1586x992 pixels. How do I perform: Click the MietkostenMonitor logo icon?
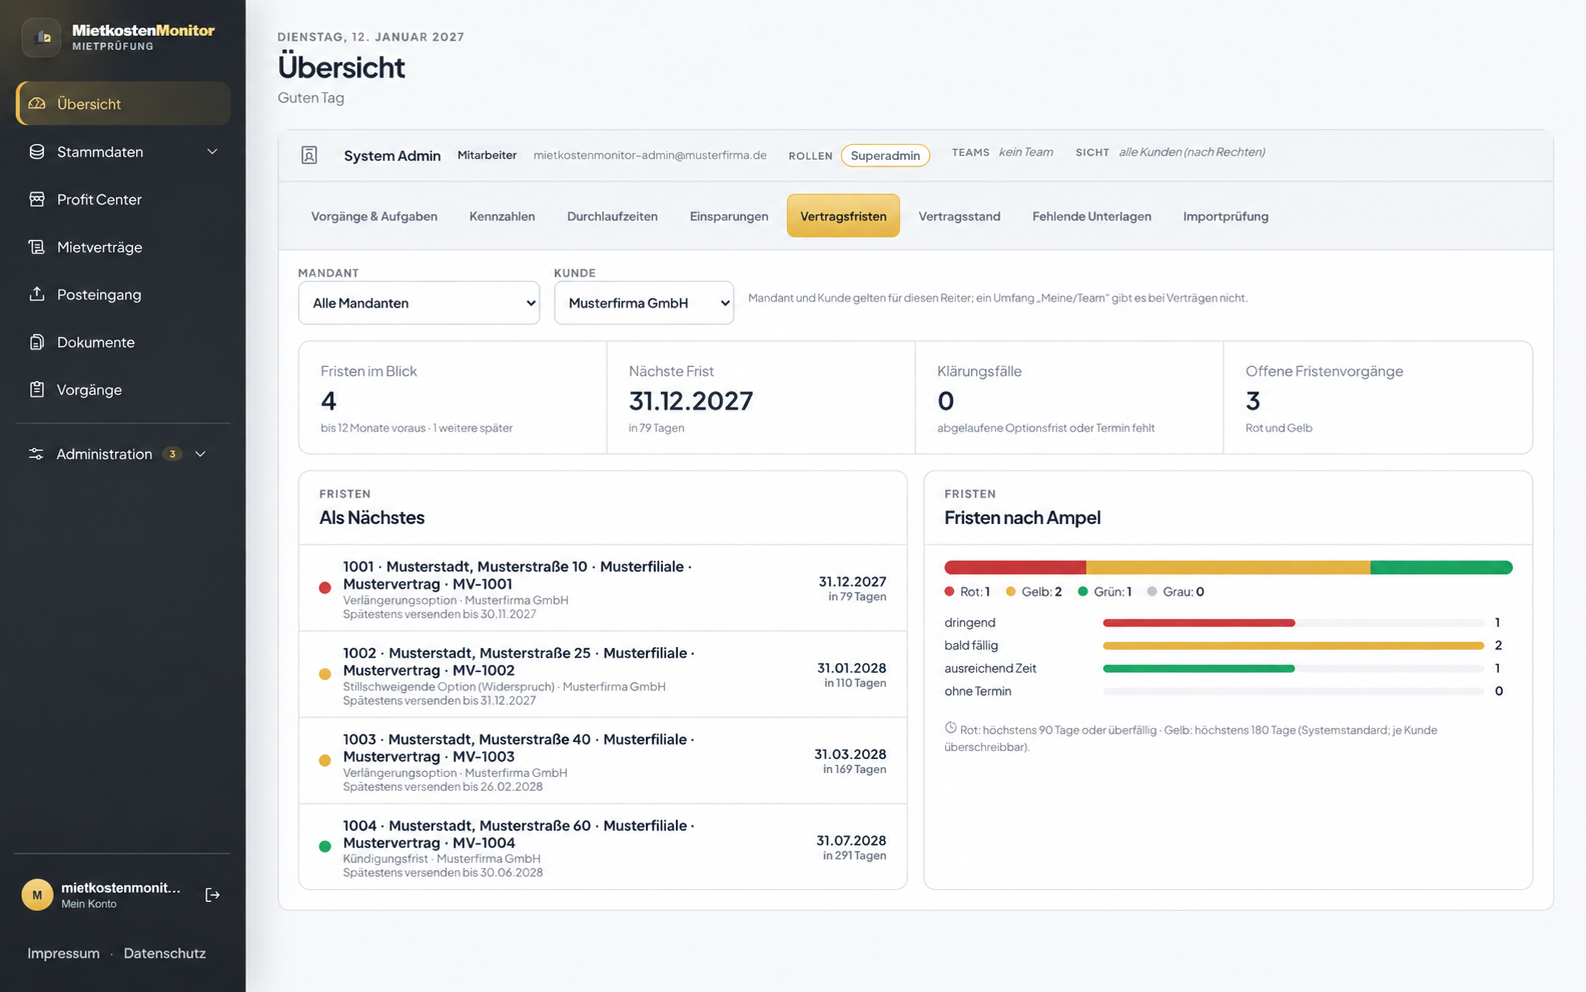click(x=42, y=37)
